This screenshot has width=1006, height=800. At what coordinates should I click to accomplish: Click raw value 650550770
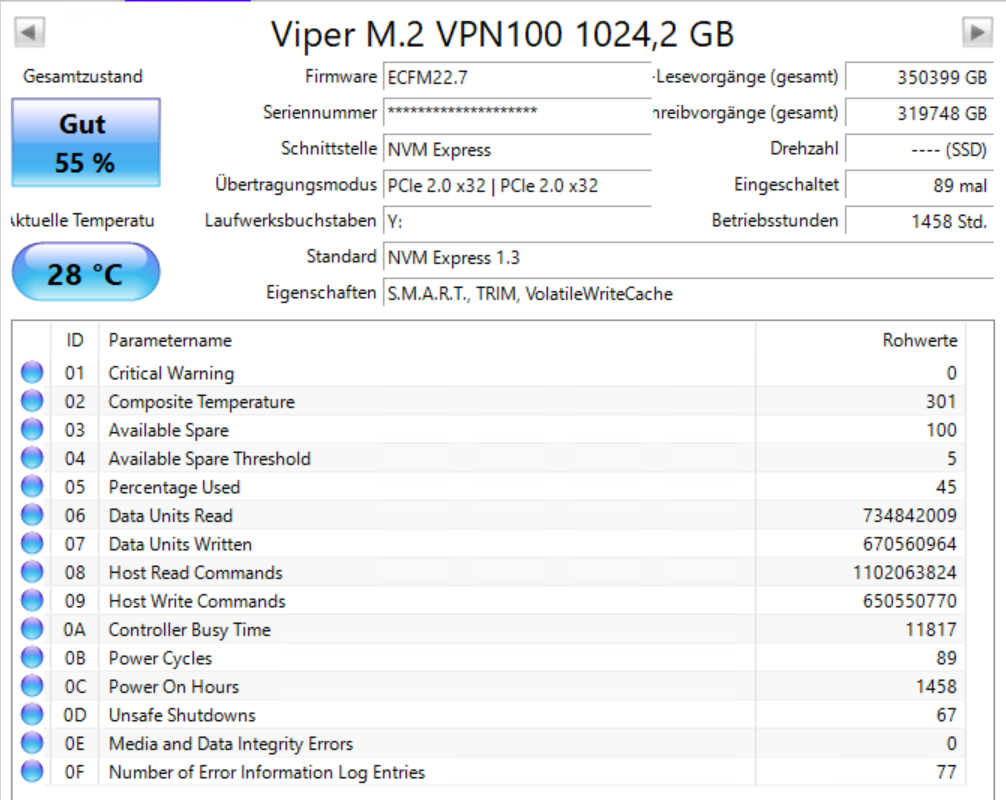(x=910, y=601)
